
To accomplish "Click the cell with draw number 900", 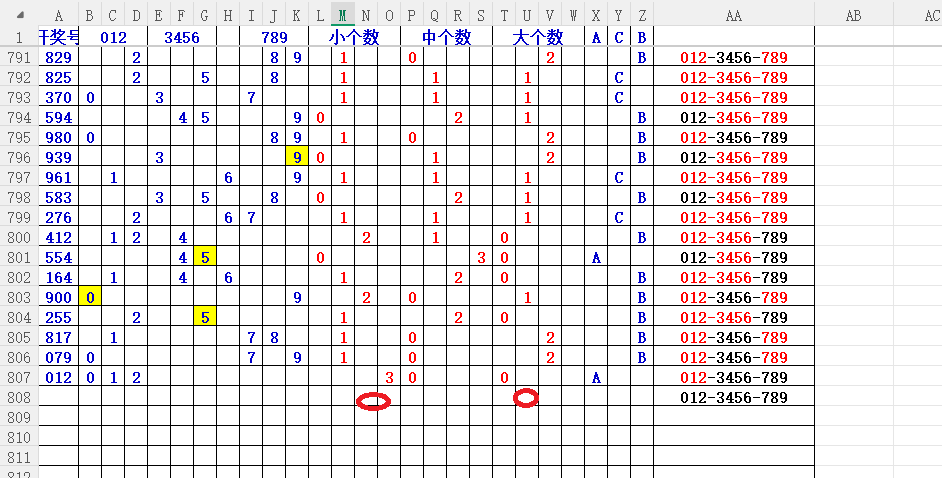I will (58, 298).
